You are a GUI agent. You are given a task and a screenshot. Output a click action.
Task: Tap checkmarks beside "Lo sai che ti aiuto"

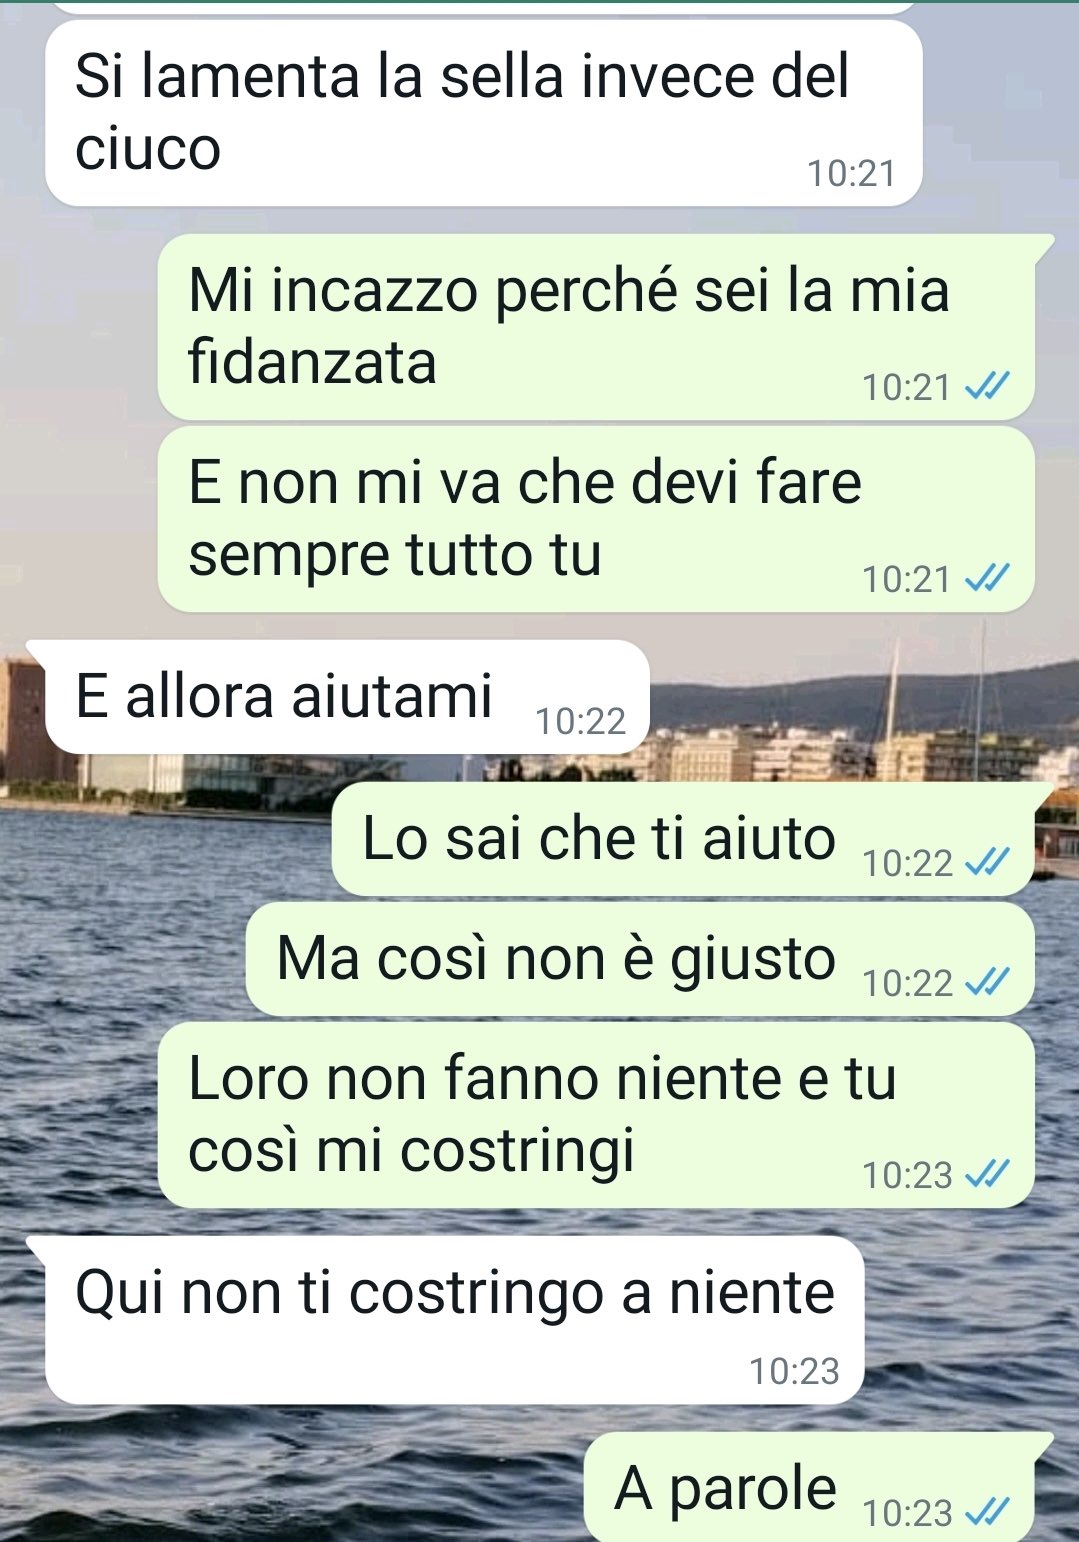(987, 860)
